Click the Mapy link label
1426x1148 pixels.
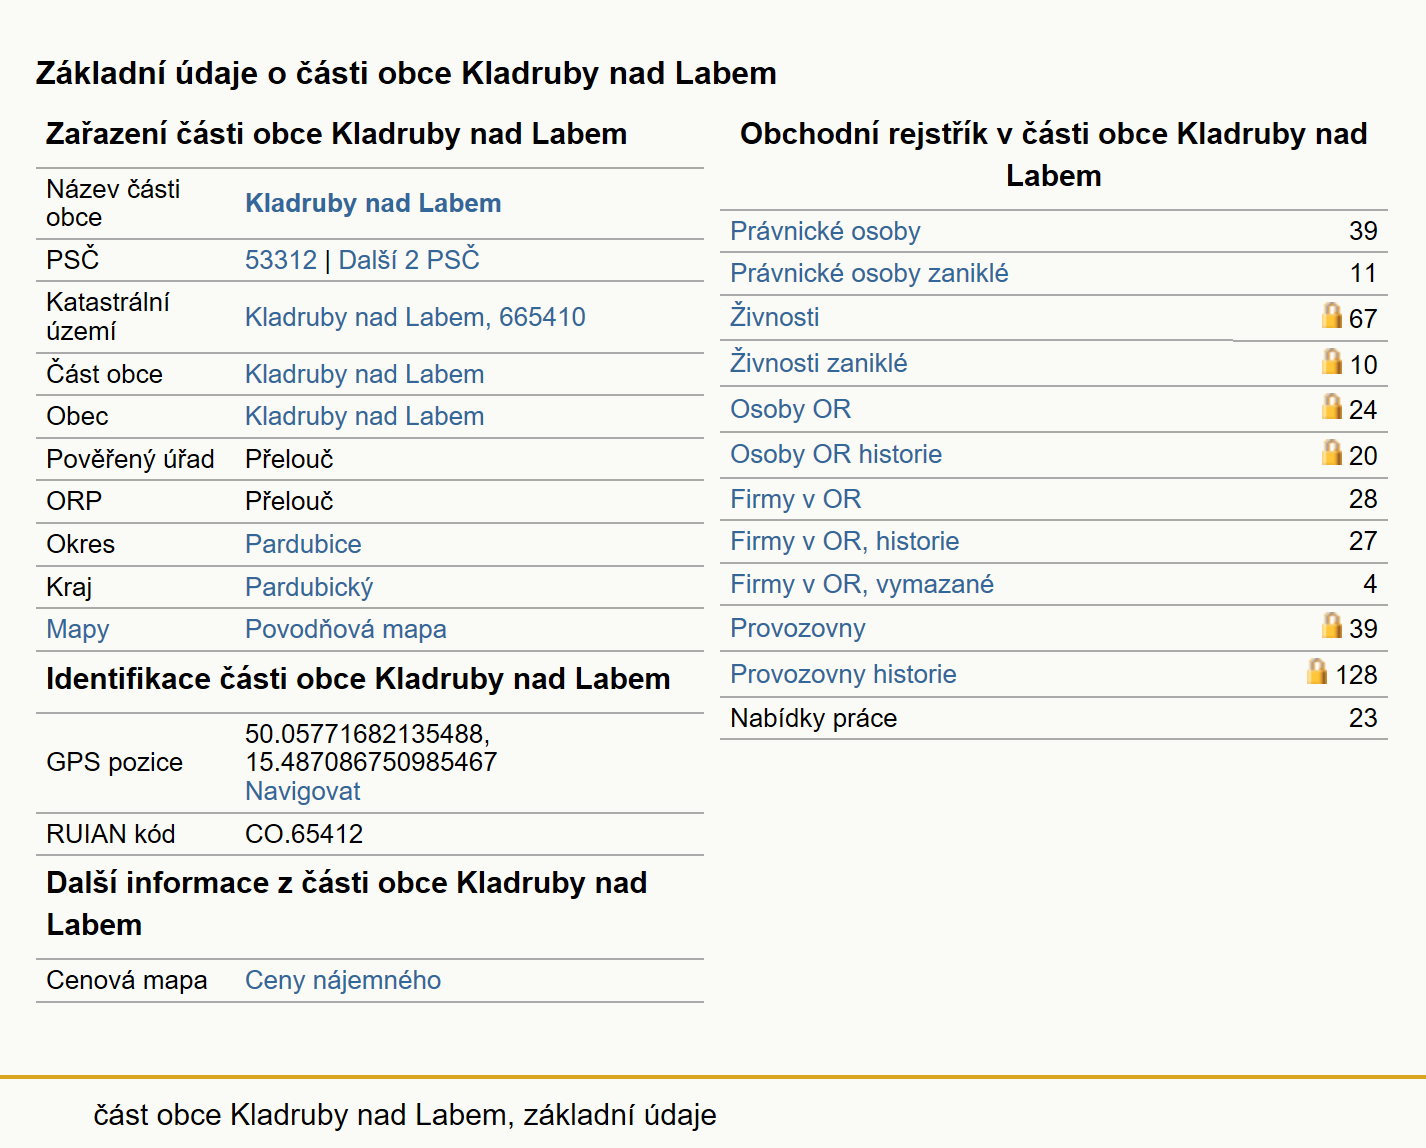(78, 629)
